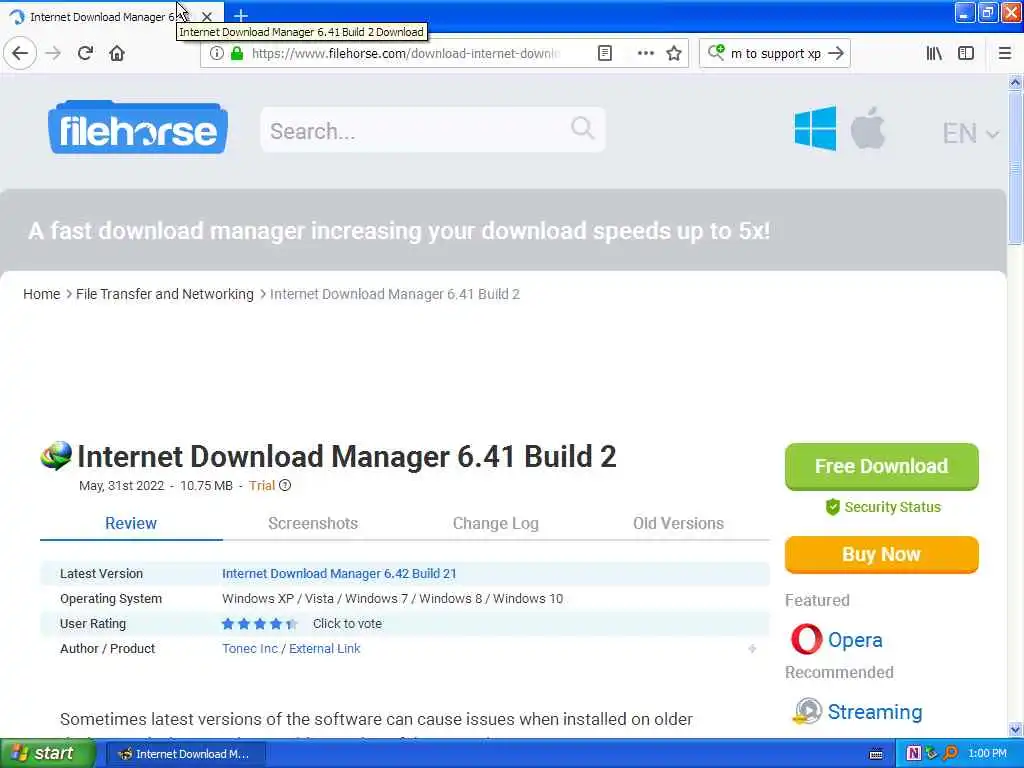Click the OneNote tray icon
The image size is (1024, 768).
click(914, 754)
